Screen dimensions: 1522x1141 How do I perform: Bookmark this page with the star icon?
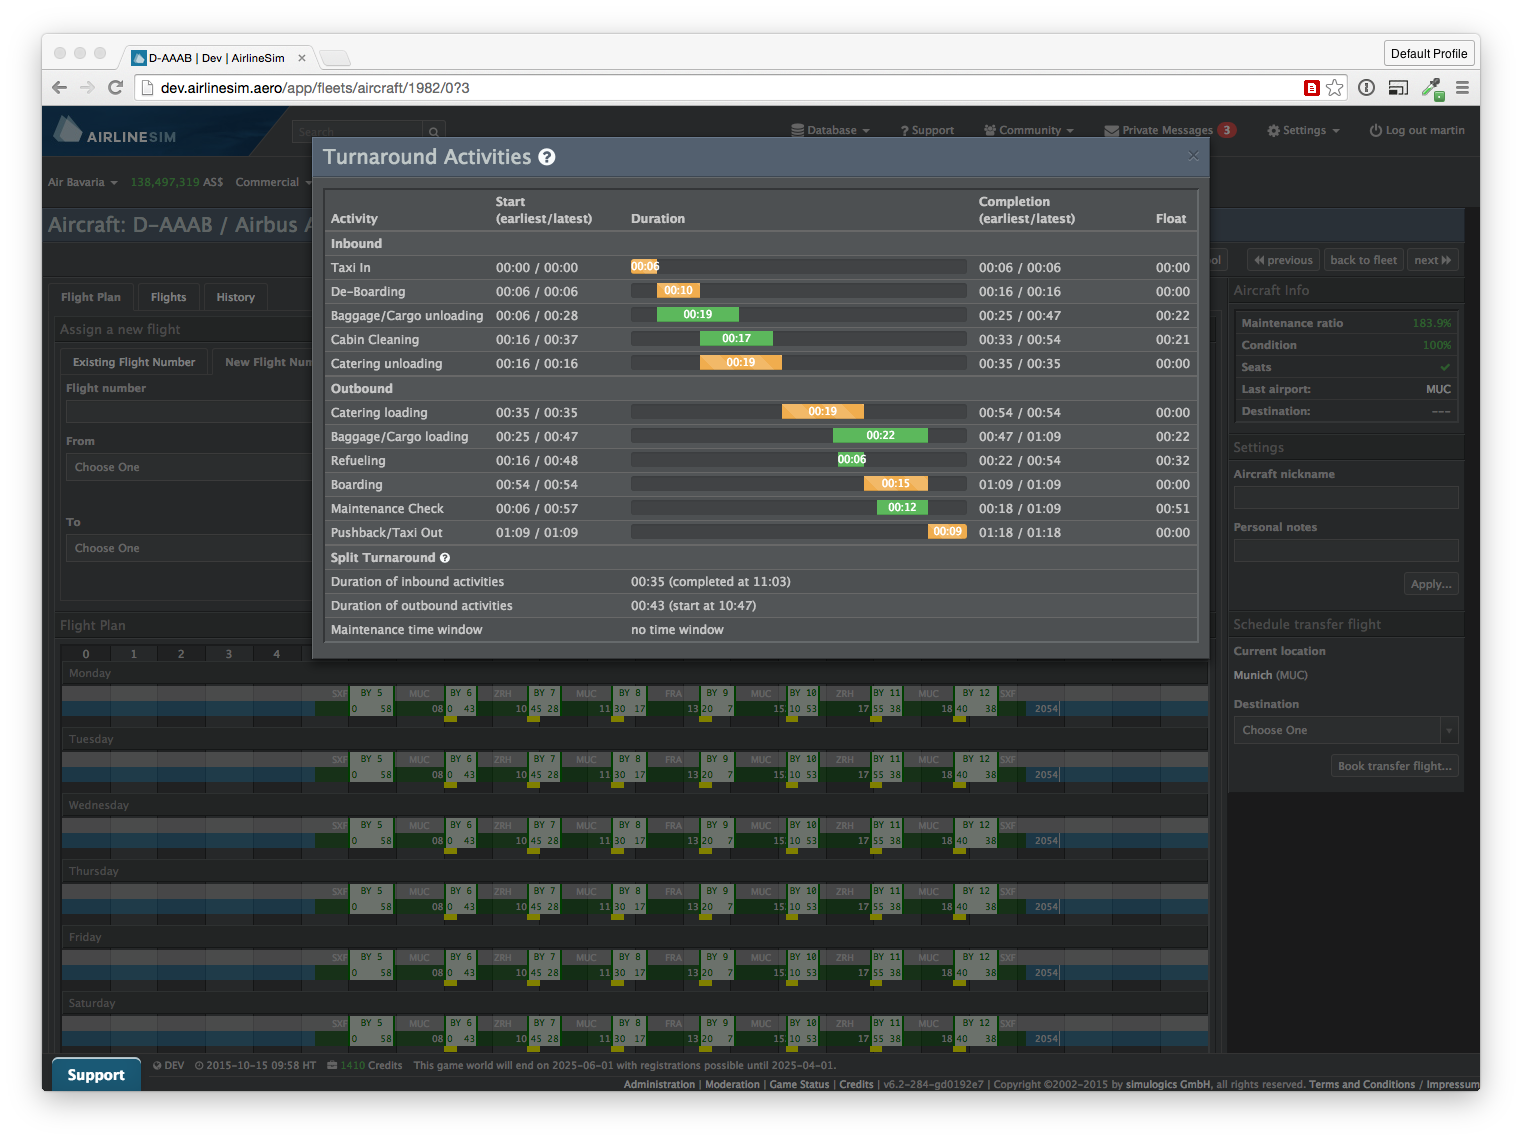(1335, 88)
